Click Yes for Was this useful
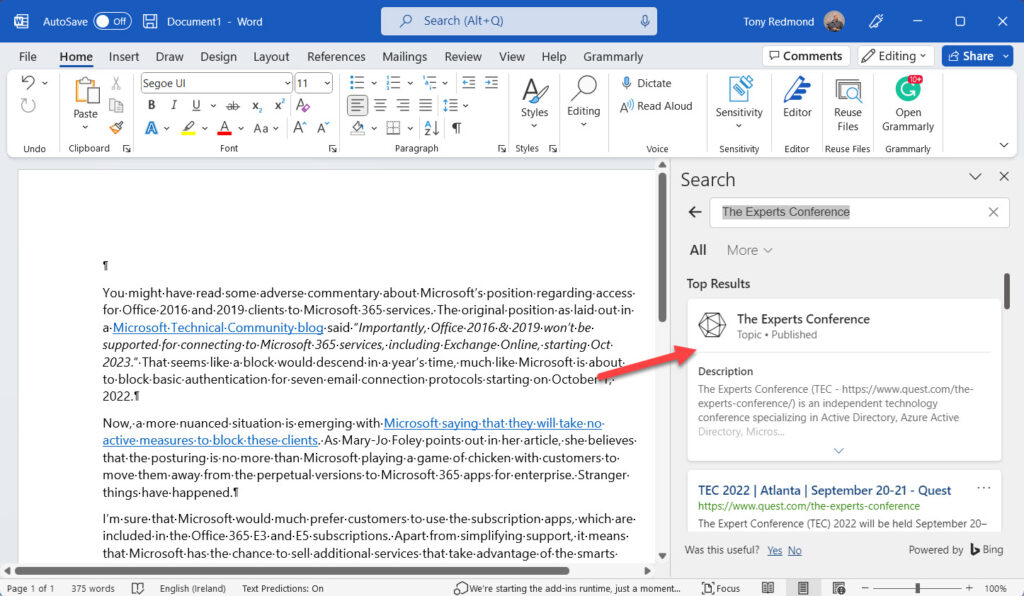 (x=775, y=550)
